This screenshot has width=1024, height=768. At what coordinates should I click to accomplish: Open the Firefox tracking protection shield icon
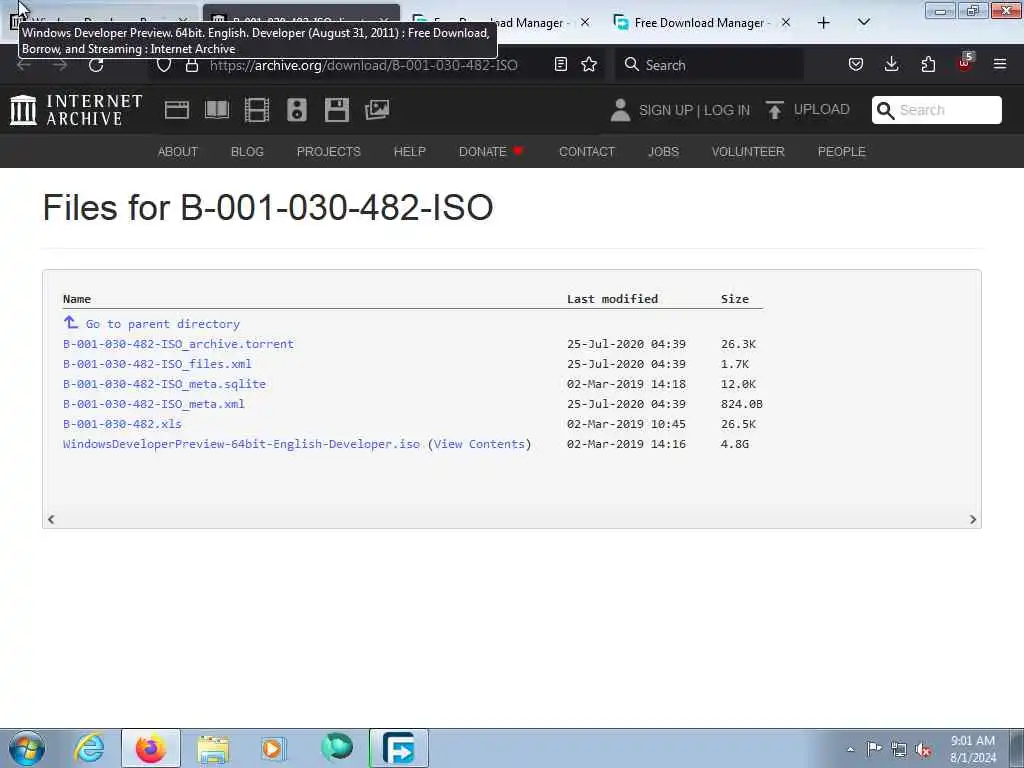164,65
